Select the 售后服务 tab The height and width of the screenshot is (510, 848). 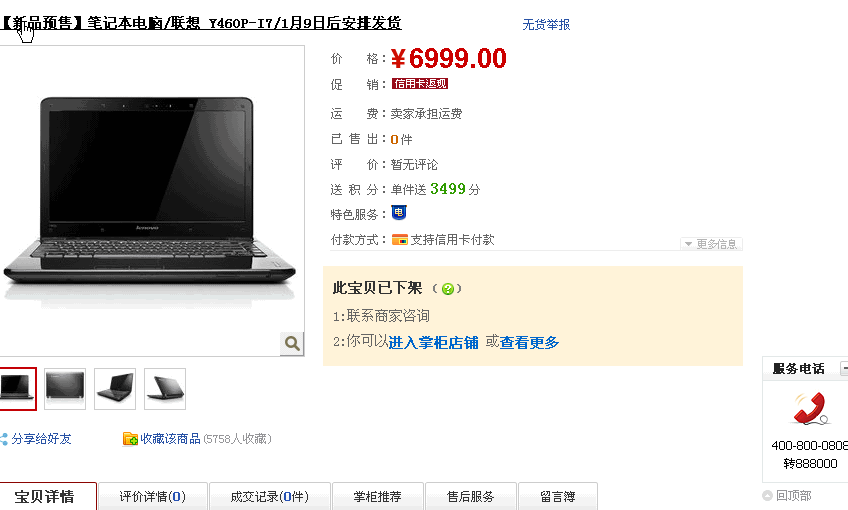(x=471, y=496)
